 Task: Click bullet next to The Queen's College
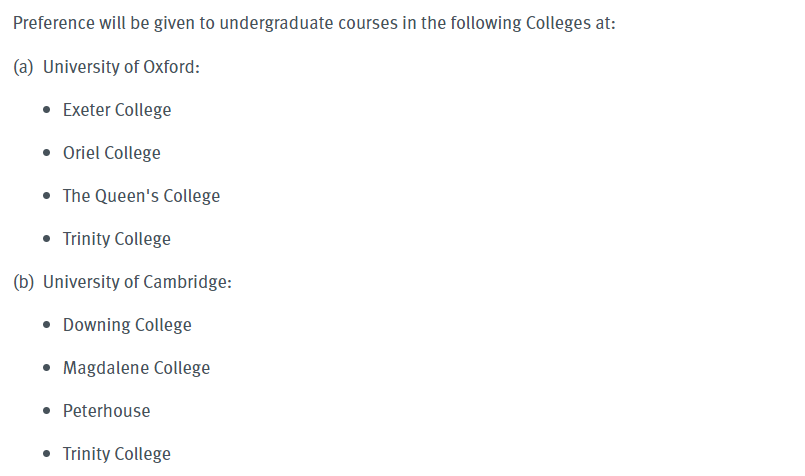click(47, 196)
